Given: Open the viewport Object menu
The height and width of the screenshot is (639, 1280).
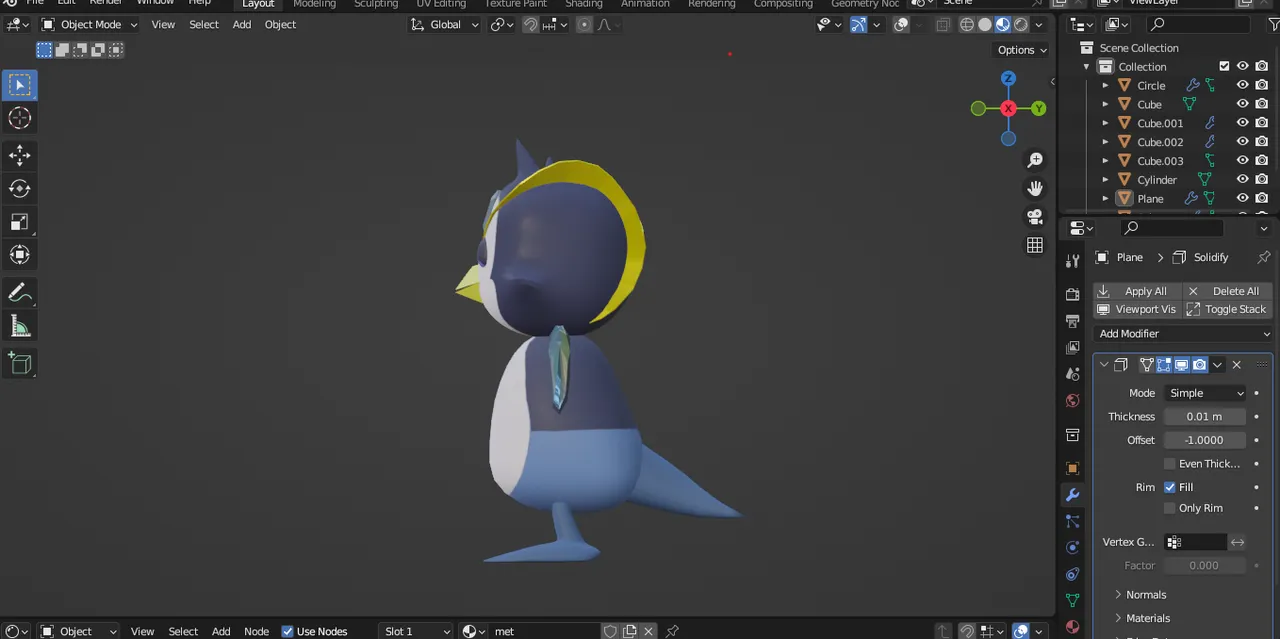Looking at the screenshot, I should click(x=280, y=24).
